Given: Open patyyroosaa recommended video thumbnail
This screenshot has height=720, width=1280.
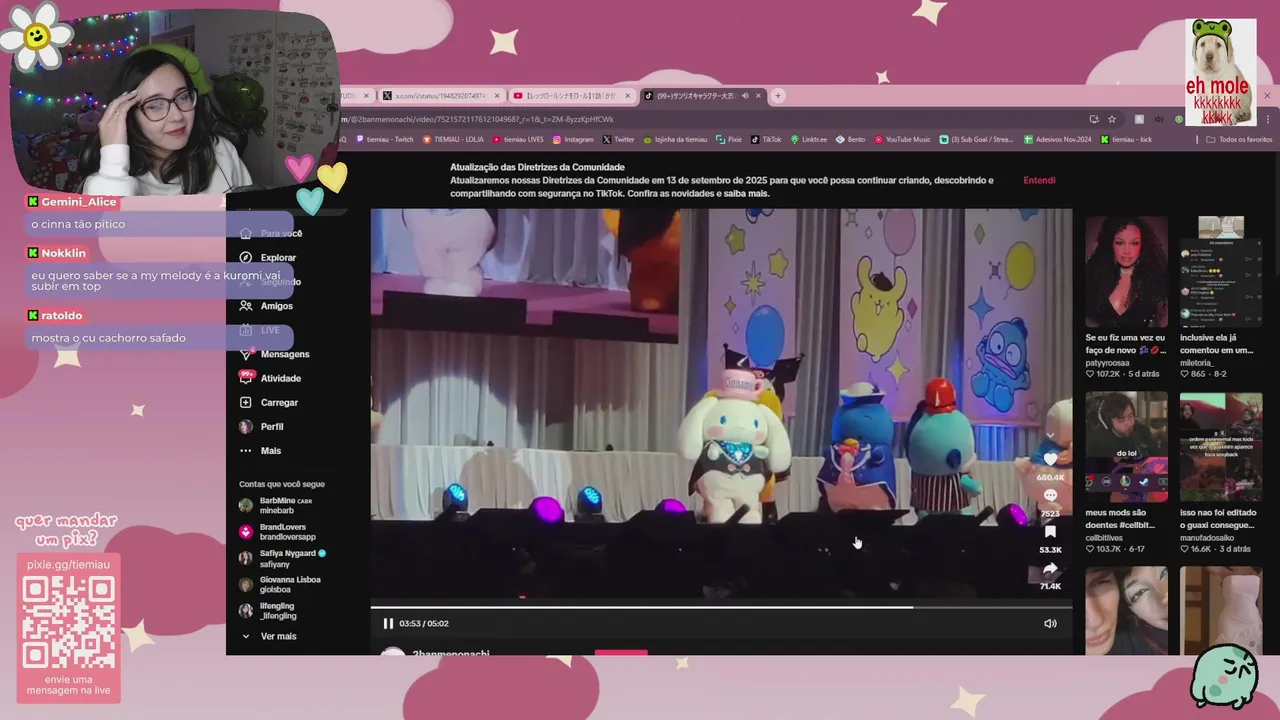Looking at the screenshot, I should 1126,272.
